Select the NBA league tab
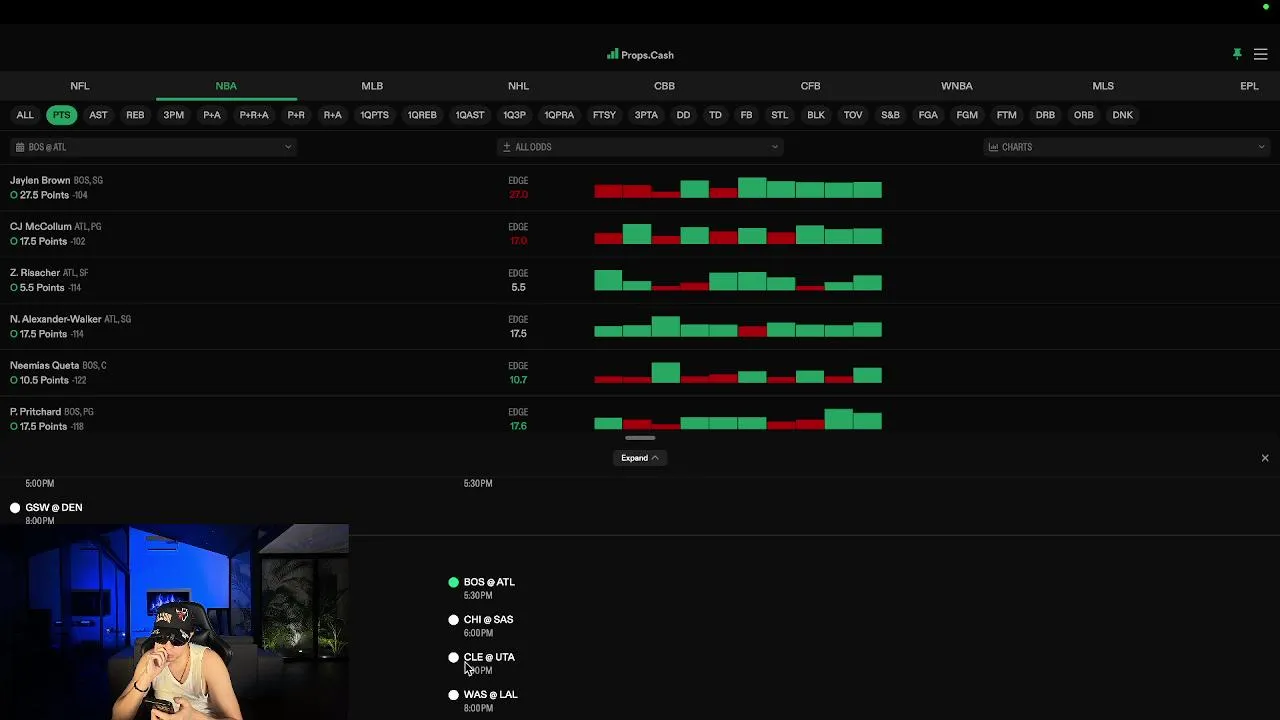The width and height of the screenshot is (1280, 720). 226,86
